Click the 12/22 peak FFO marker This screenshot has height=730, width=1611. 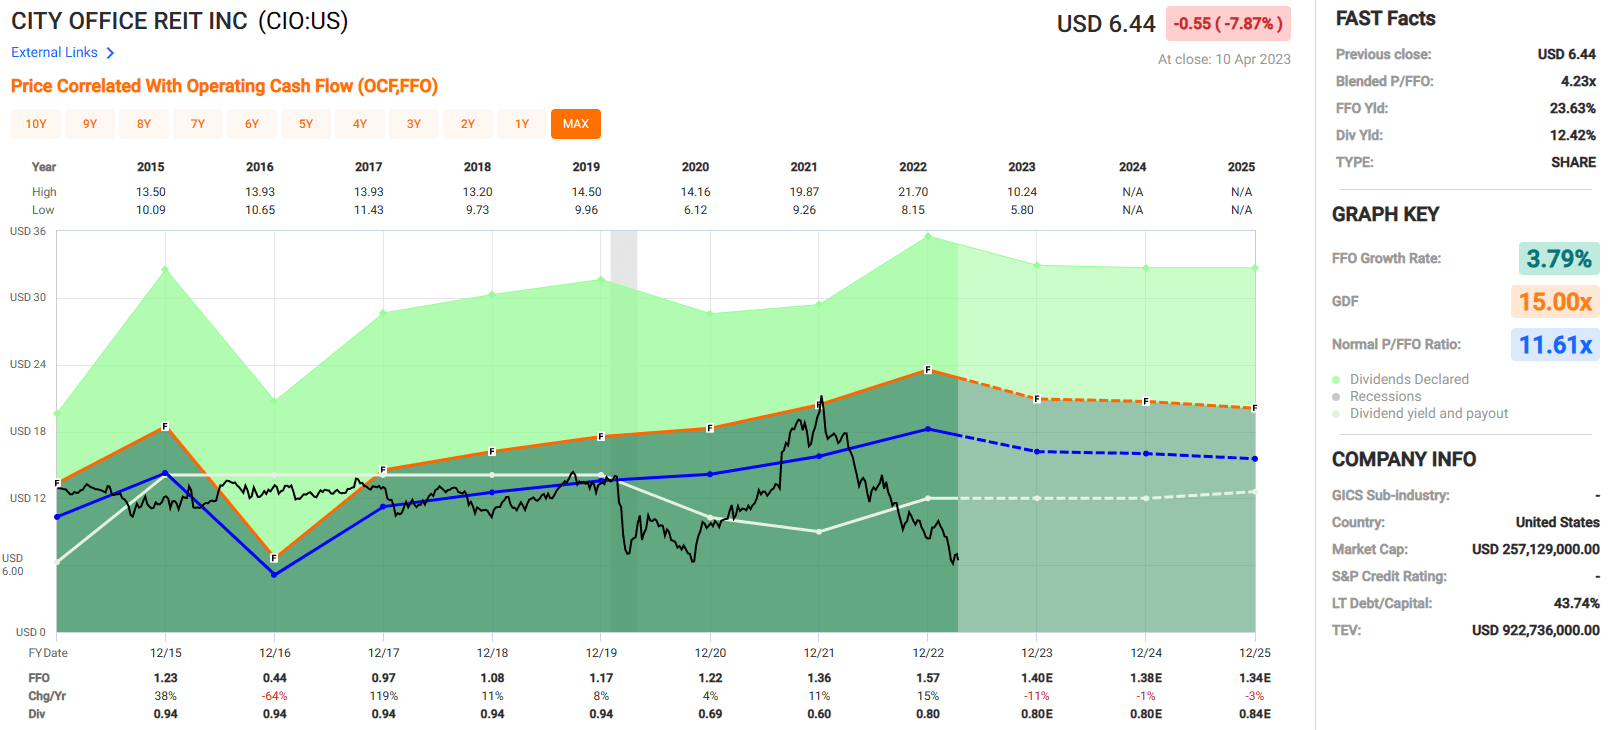click(x=928, y=370)
